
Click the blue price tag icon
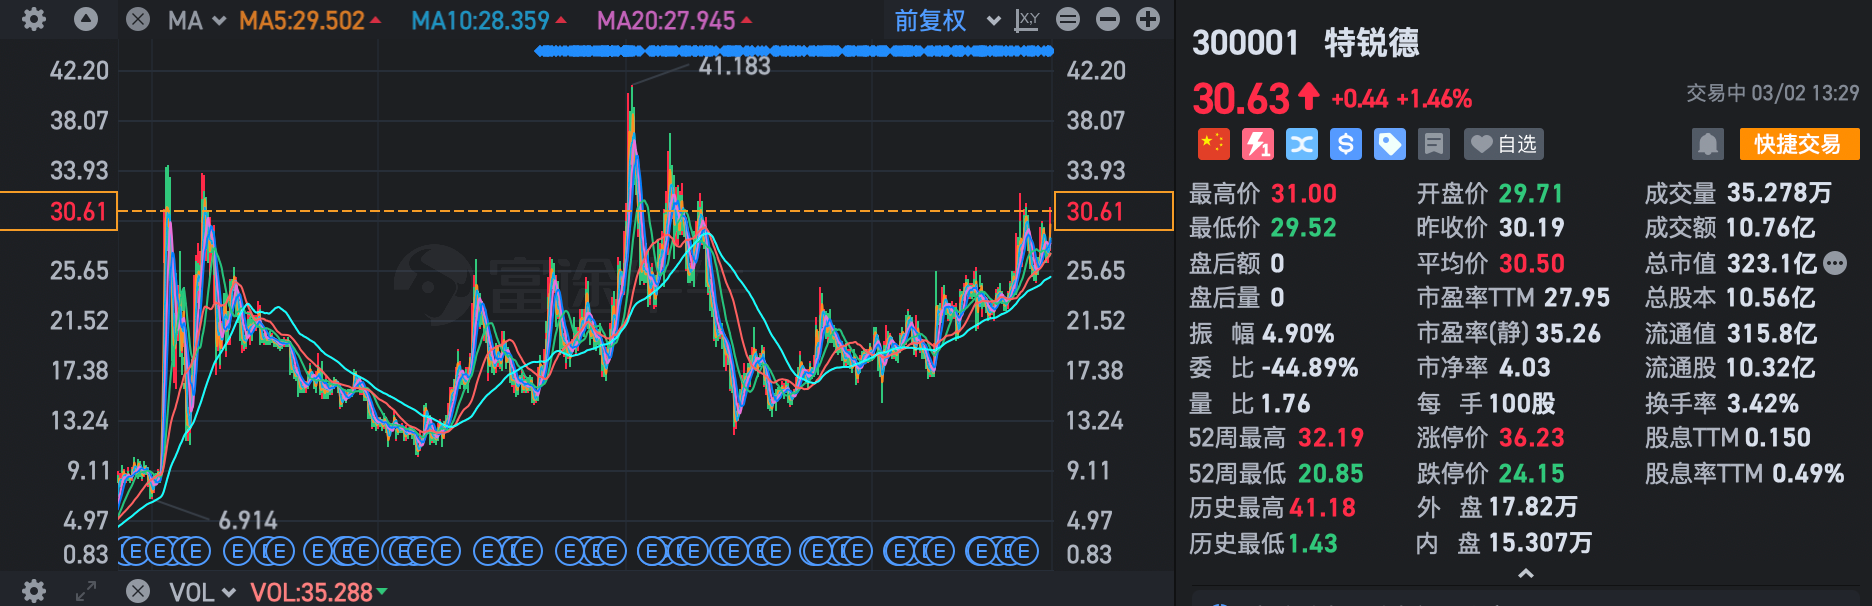tap(1390, 144)
